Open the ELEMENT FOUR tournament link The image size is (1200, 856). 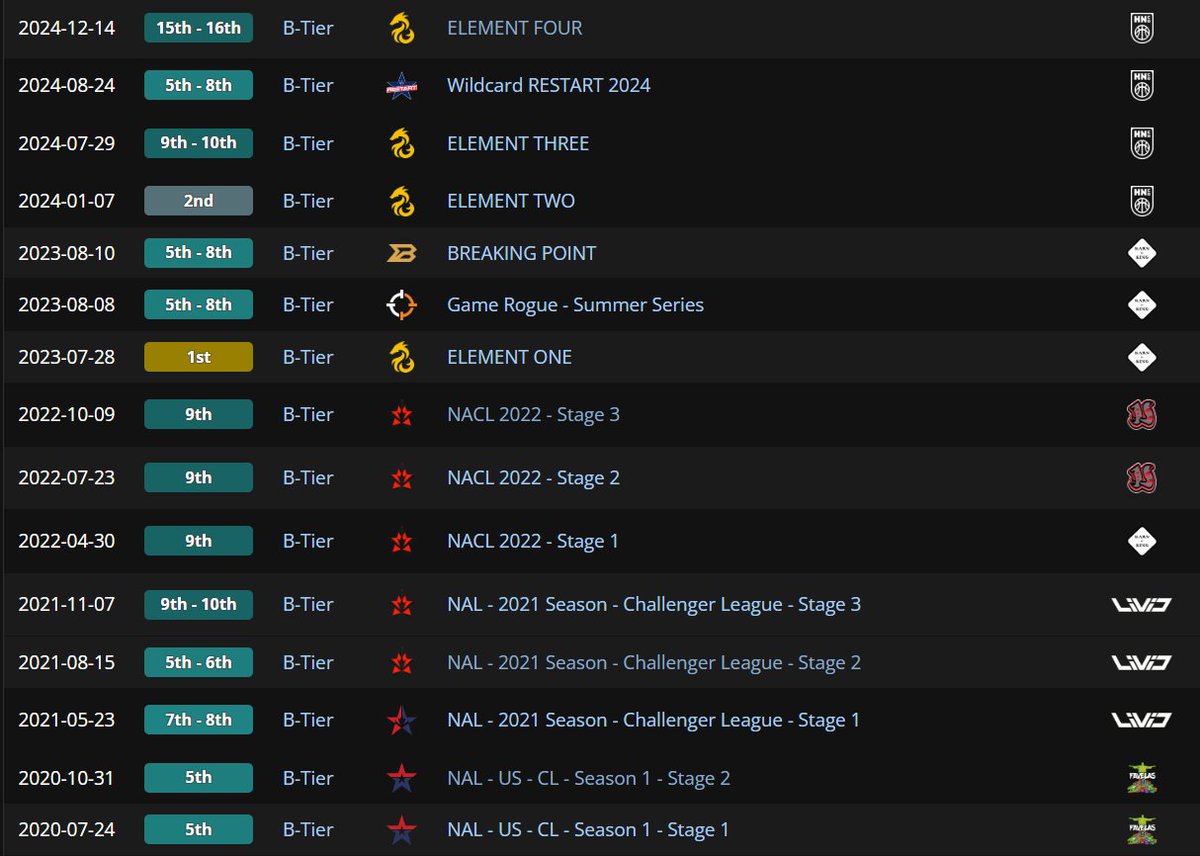click(x=514, y=28)
